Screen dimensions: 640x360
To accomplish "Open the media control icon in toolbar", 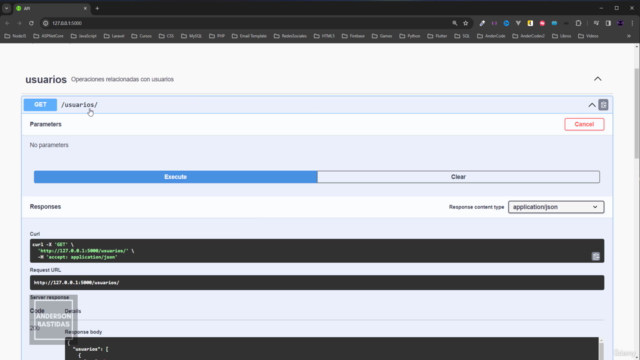I will click(596, 23).
